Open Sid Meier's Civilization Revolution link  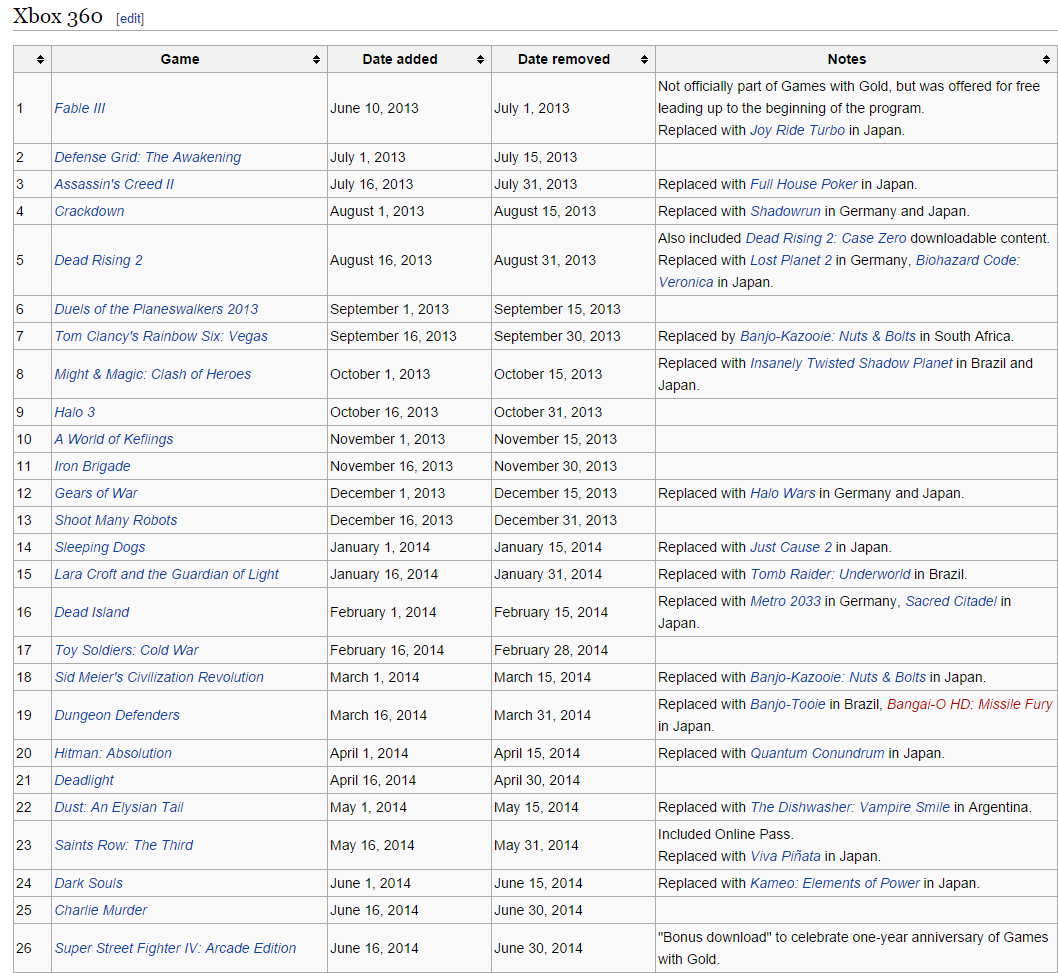[159, 677]
